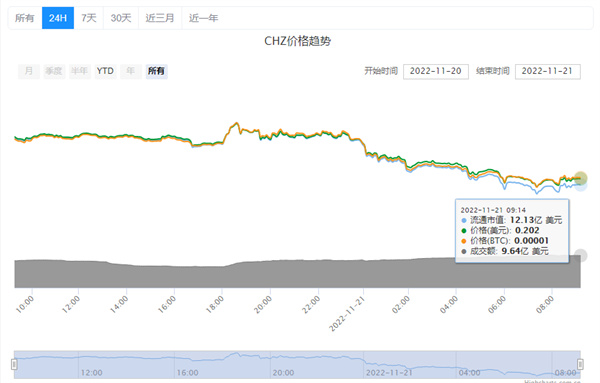The image size is (600, 383).
Task: Select the 24H tab
Action: (x=58, y=18)
